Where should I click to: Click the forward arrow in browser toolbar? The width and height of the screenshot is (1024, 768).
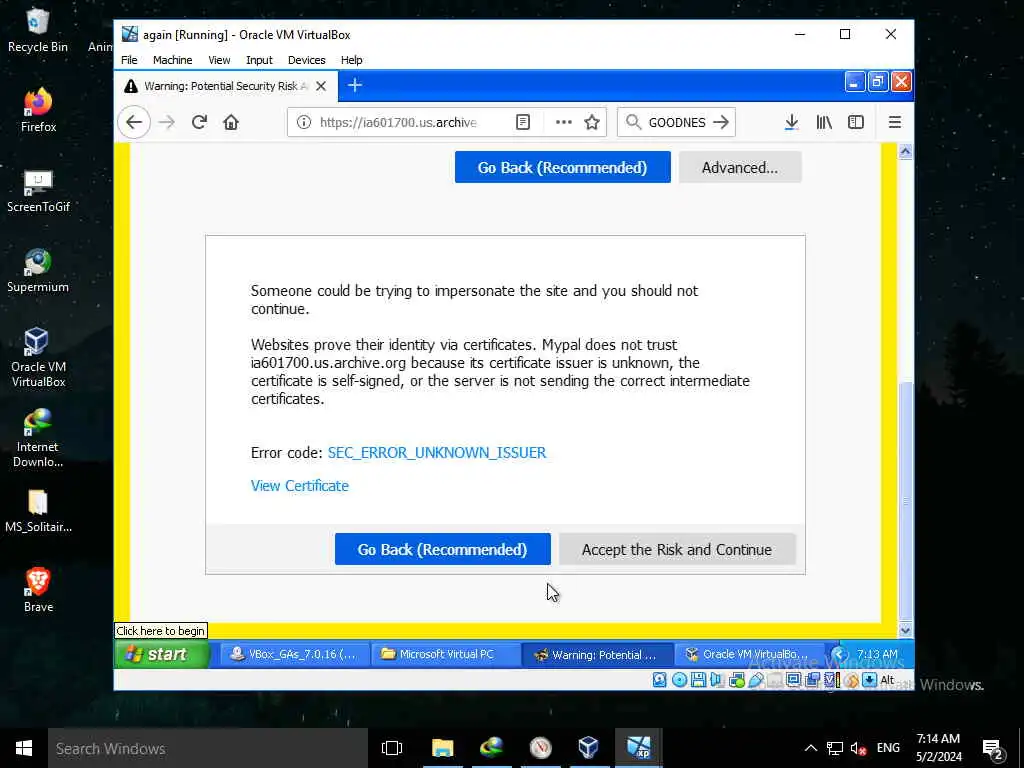[x=167, y=122]
